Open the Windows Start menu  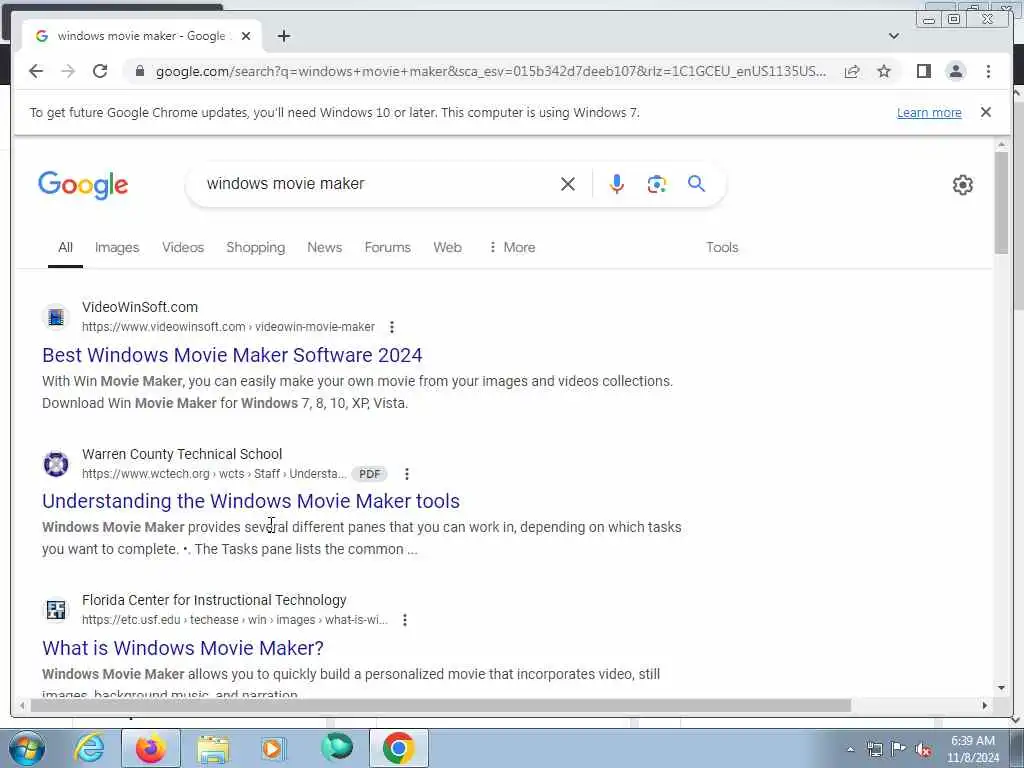[x=27, y=748]
